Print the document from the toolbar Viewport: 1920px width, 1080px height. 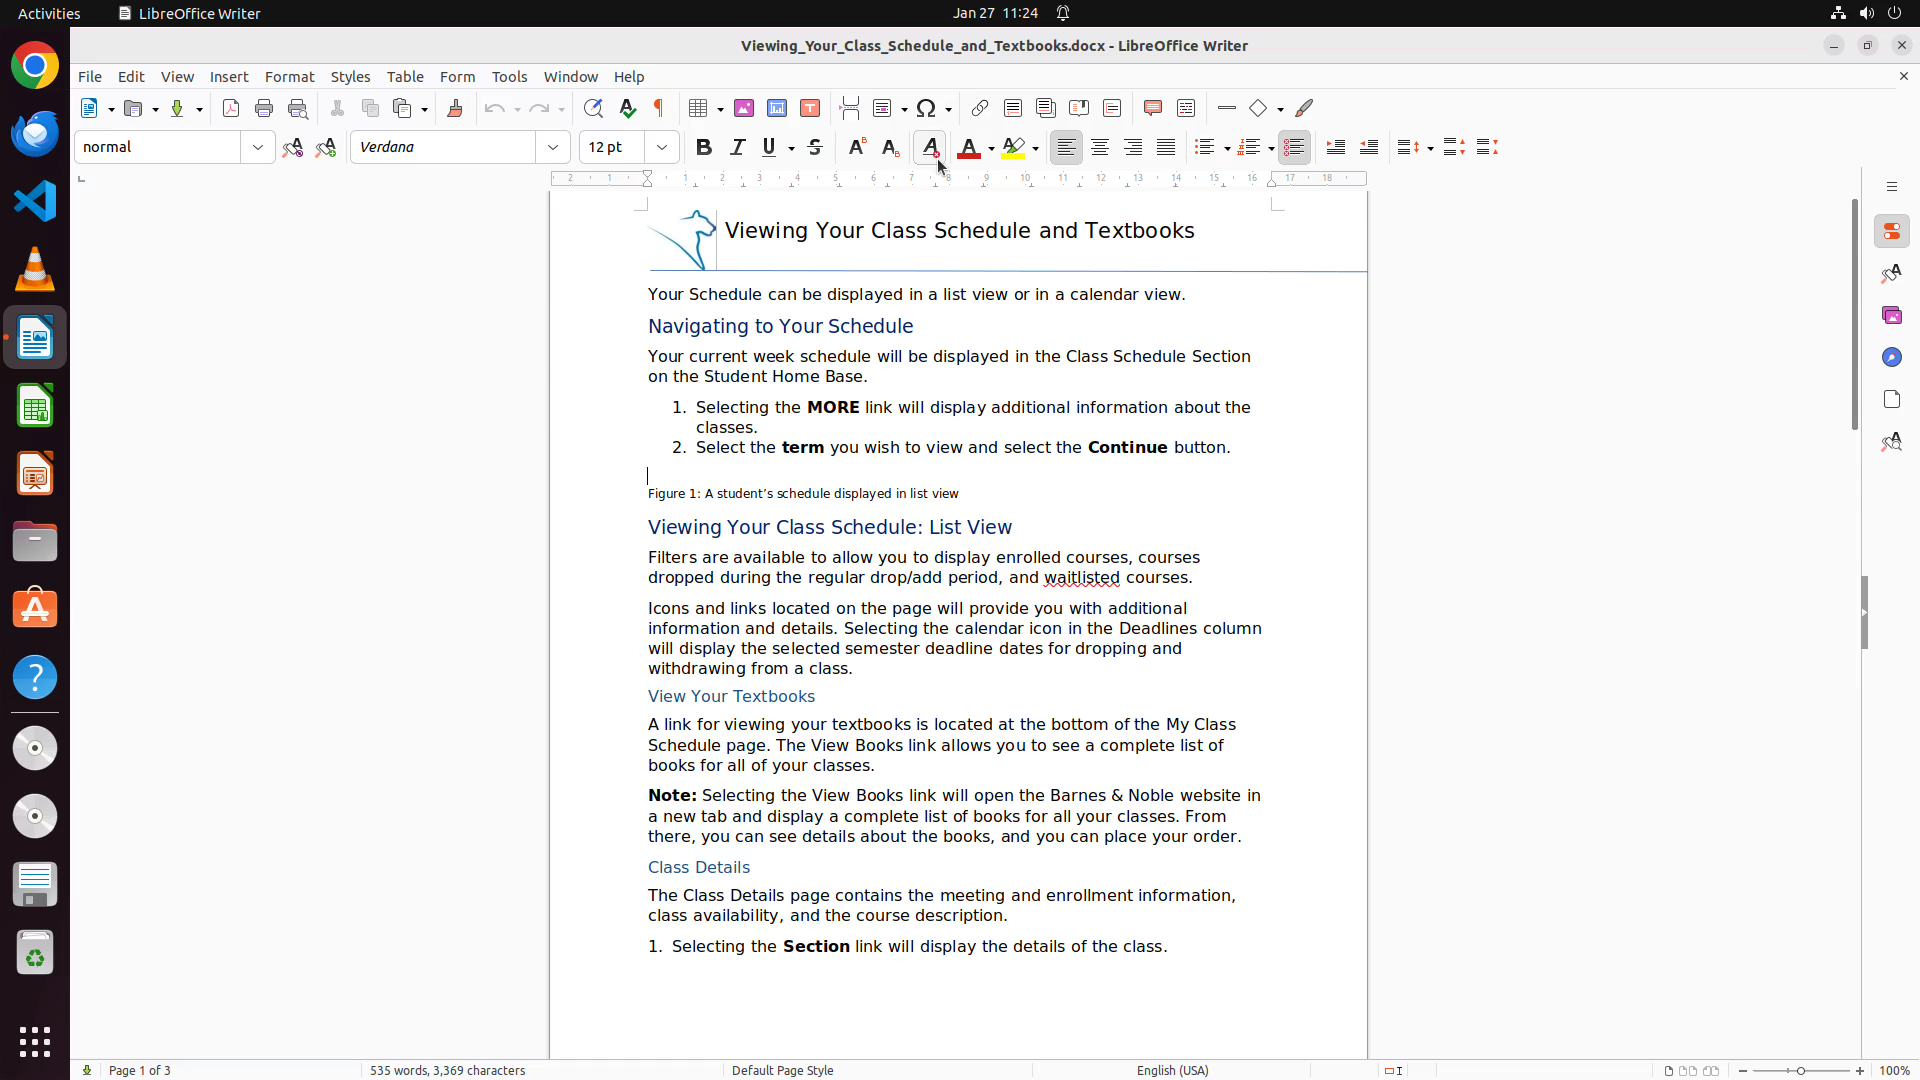(264, 108)
